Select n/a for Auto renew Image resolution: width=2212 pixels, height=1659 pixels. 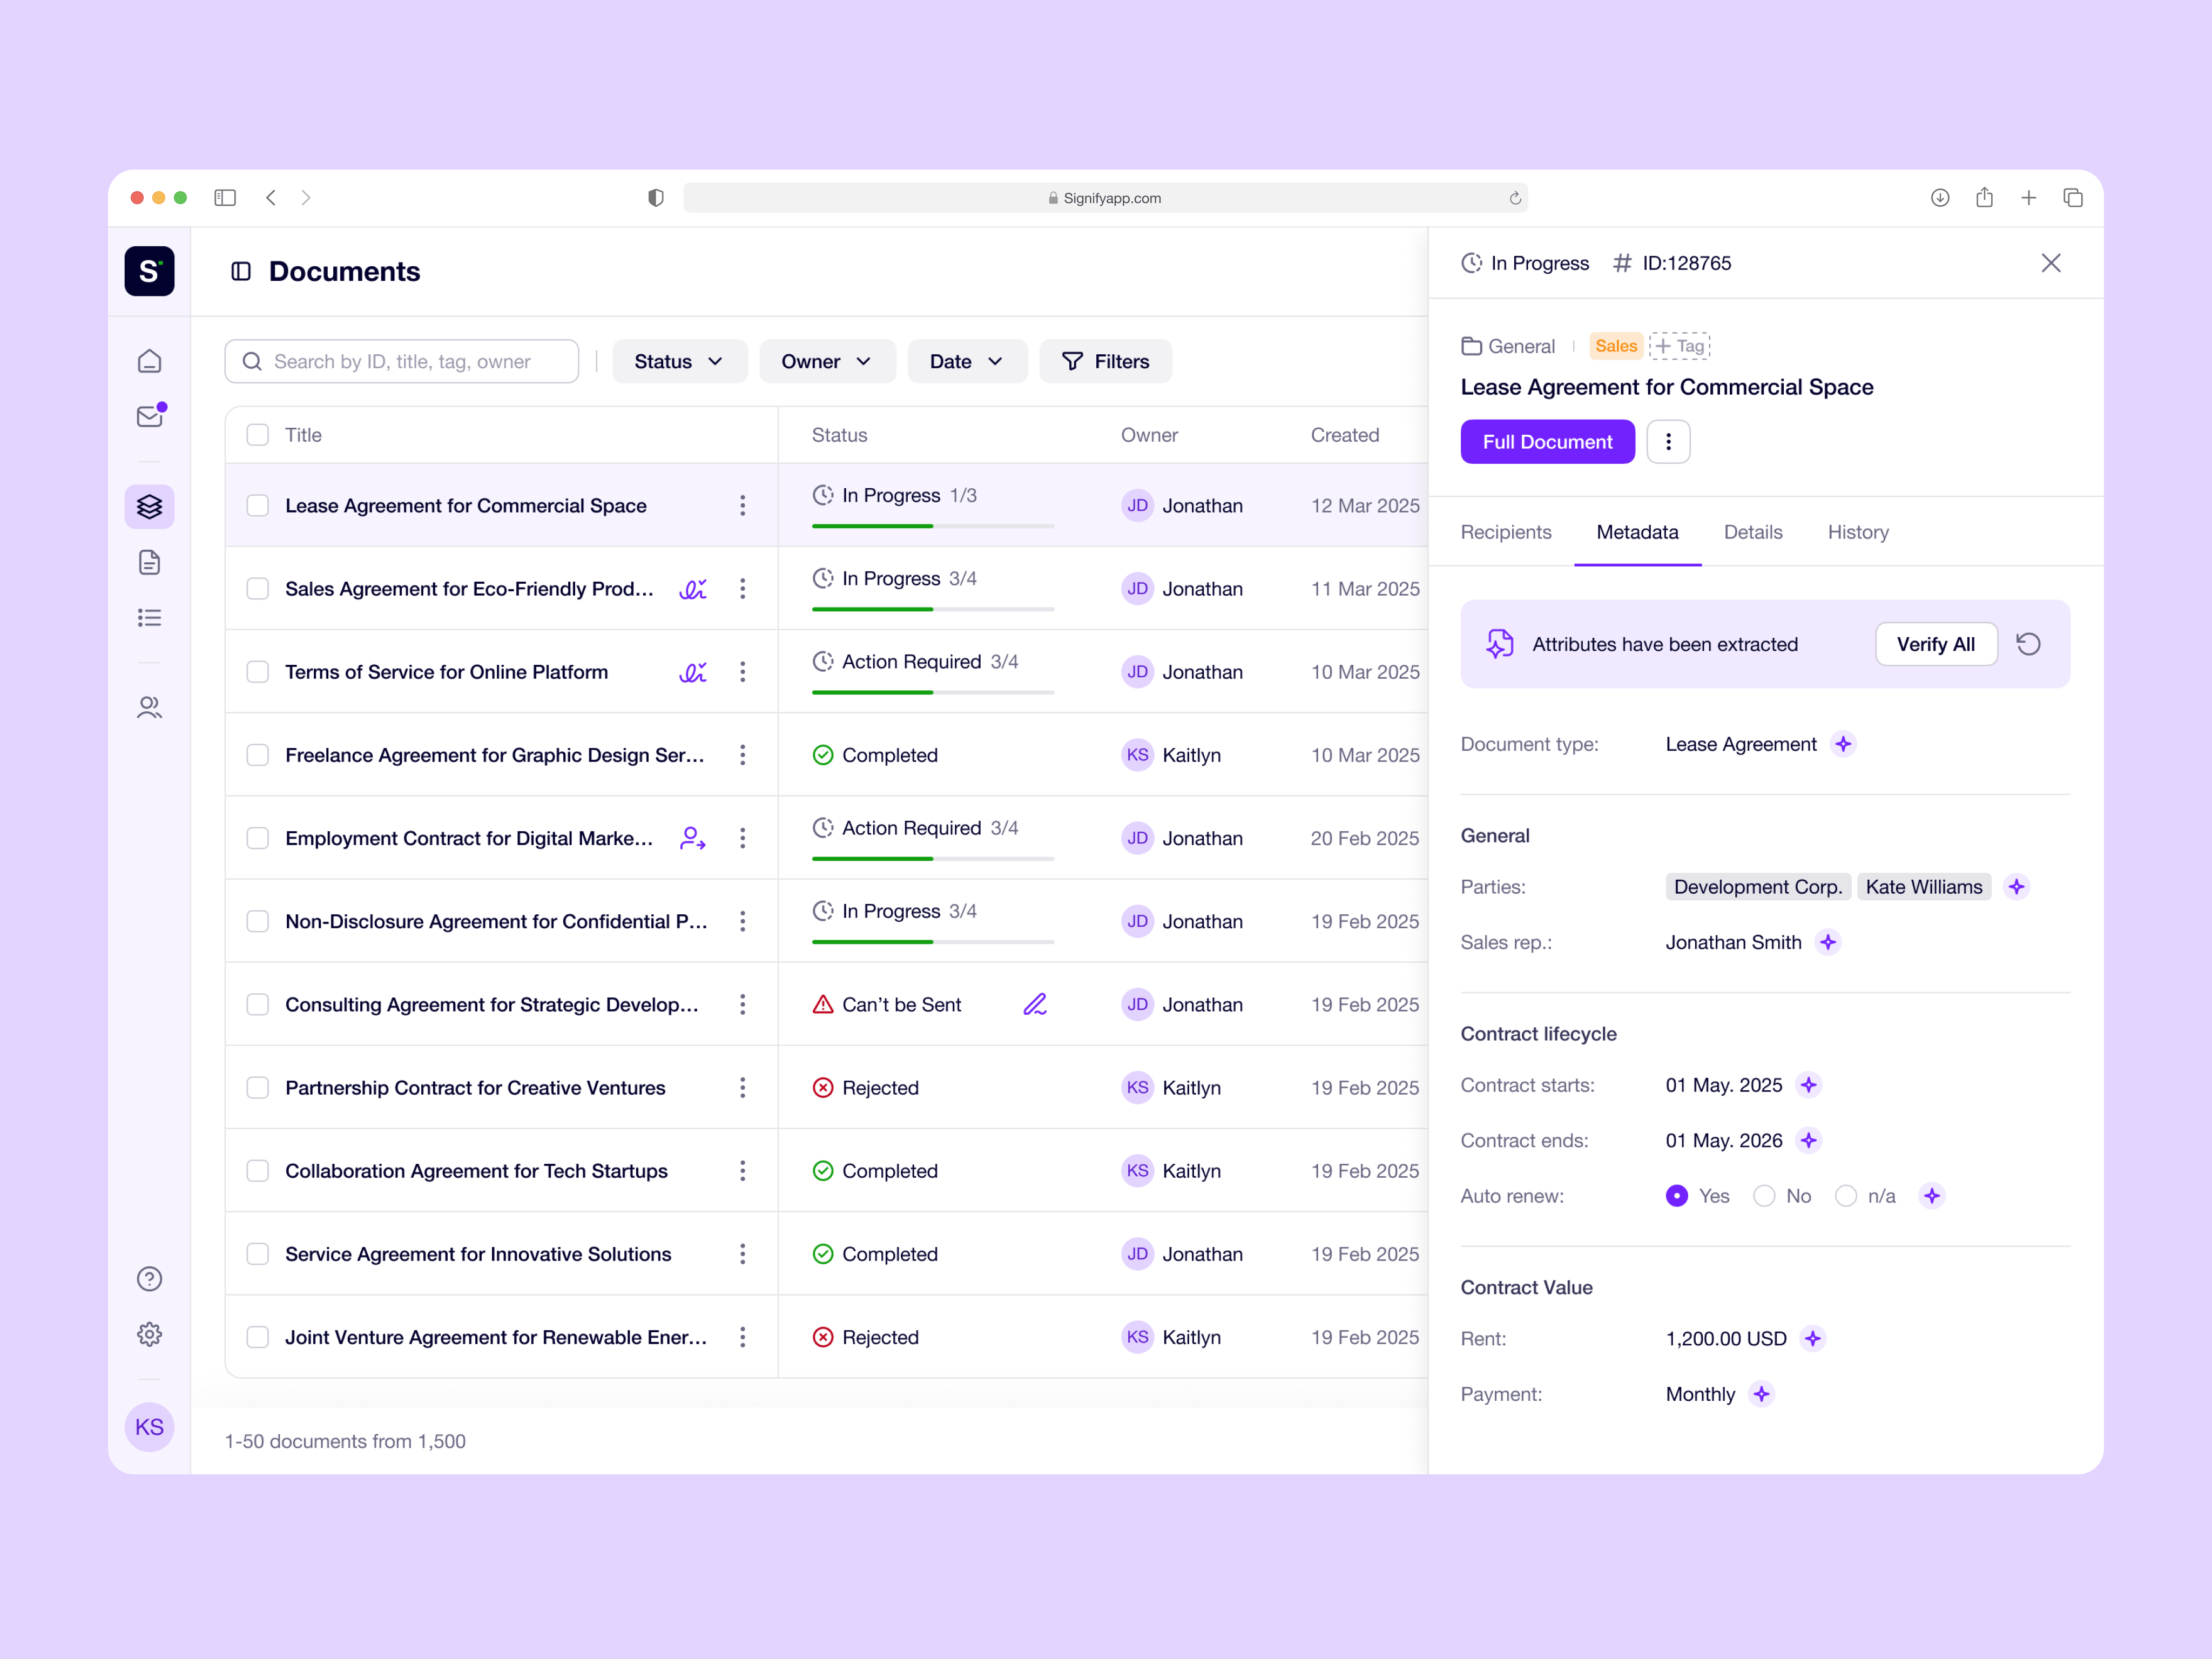(1846, 1196)
